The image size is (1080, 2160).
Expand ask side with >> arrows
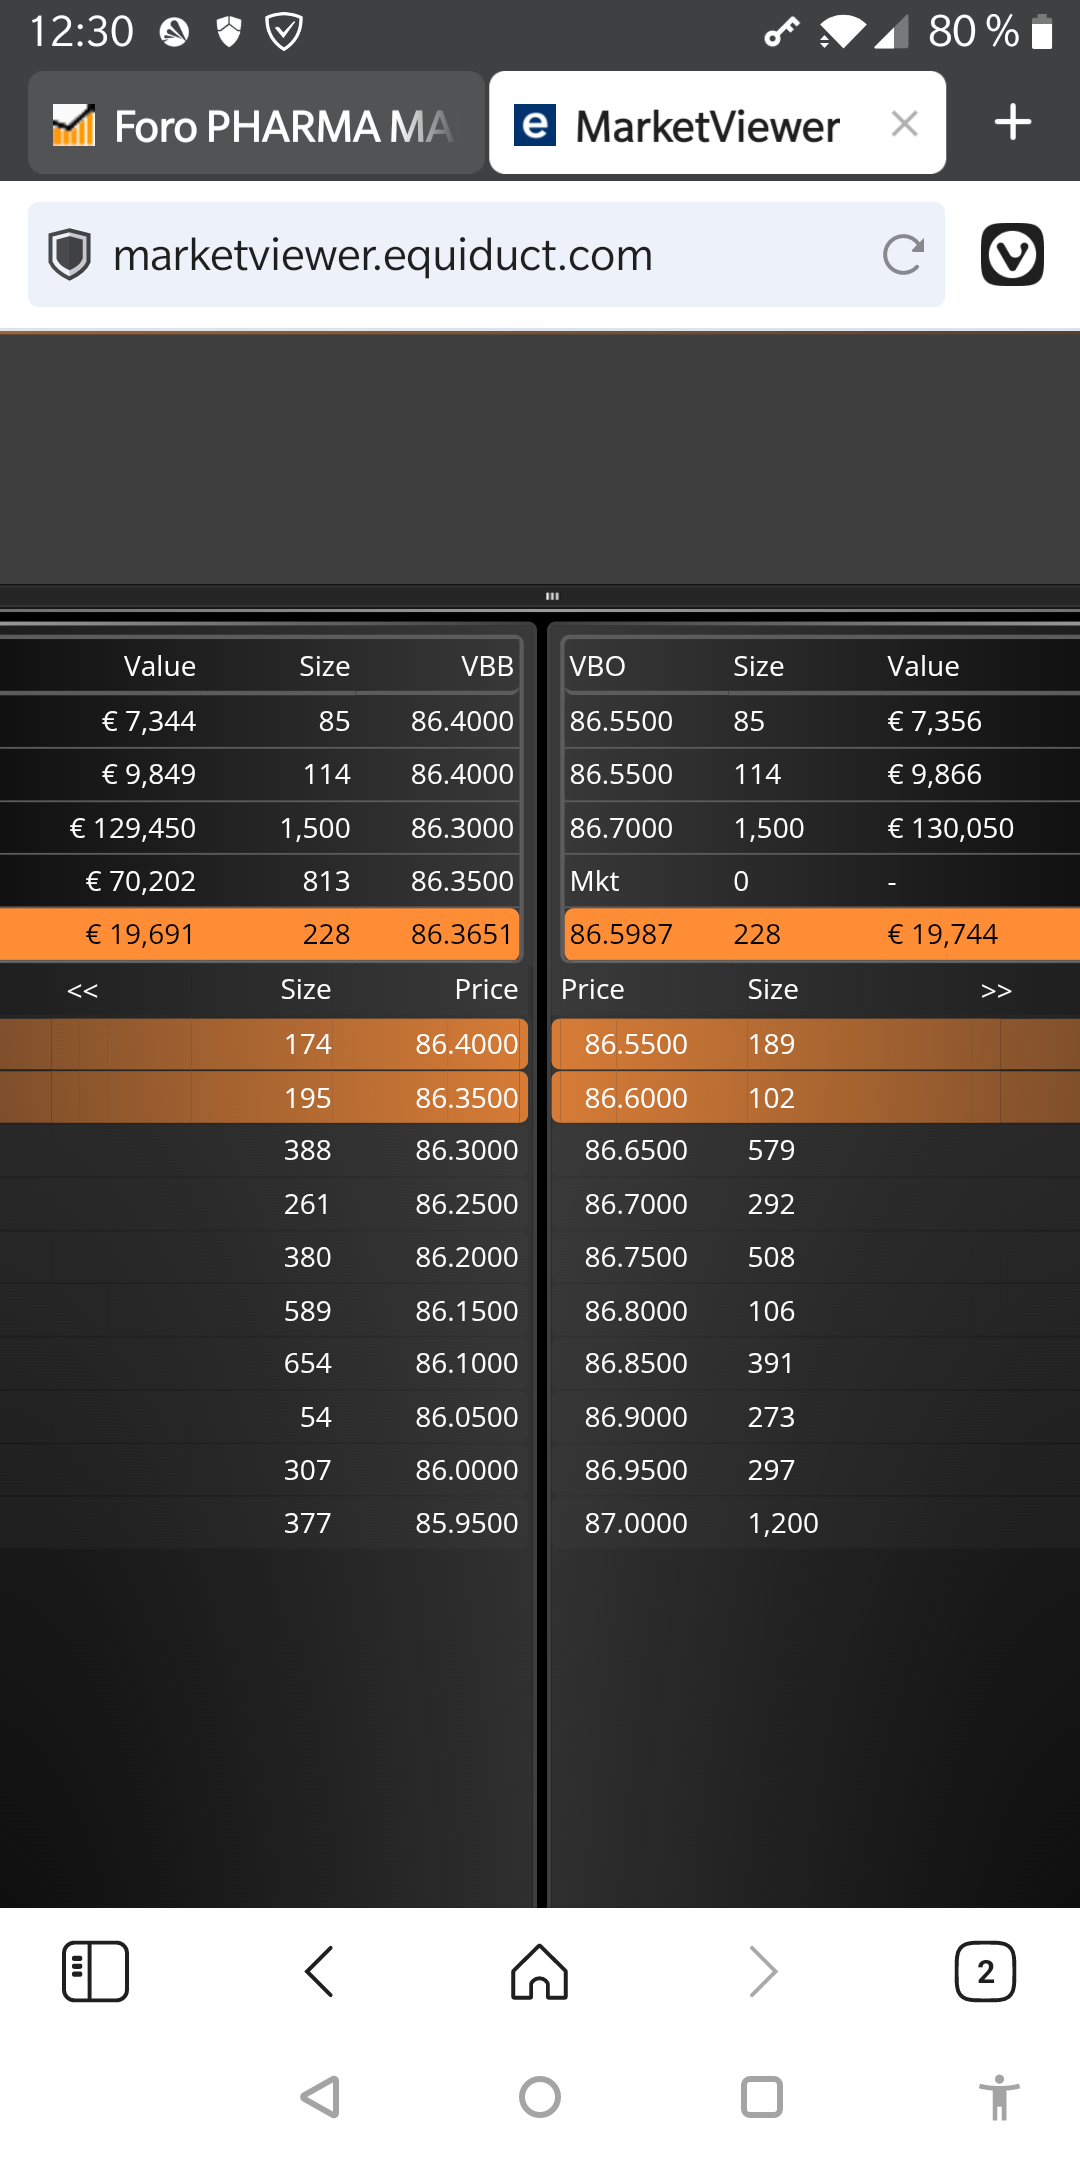click(x=996, y=990)
